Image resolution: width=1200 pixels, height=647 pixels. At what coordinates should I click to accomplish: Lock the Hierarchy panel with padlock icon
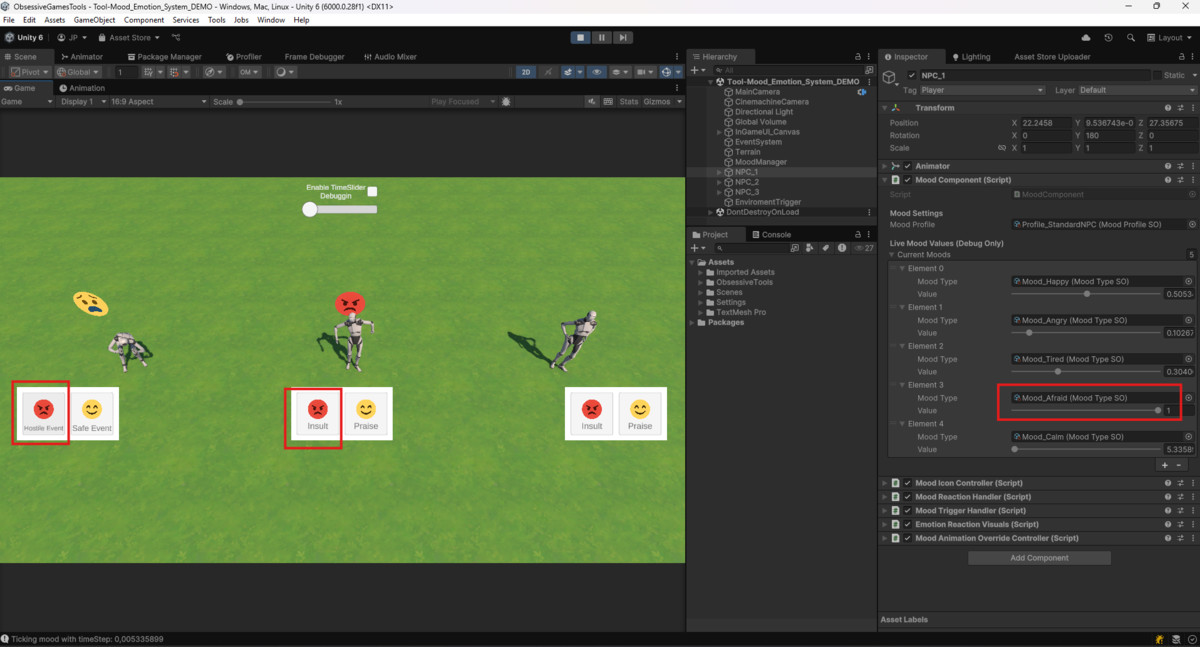[x=857, y=57]
